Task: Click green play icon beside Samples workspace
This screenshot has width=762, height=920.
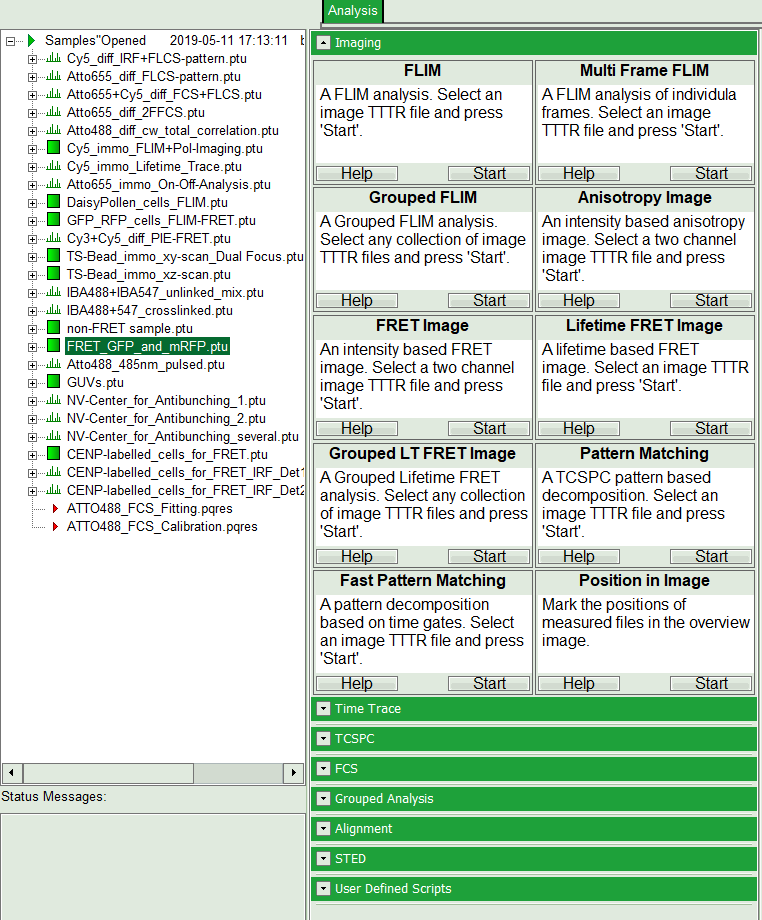Action: pyautogui.click(x=32, y=41)
